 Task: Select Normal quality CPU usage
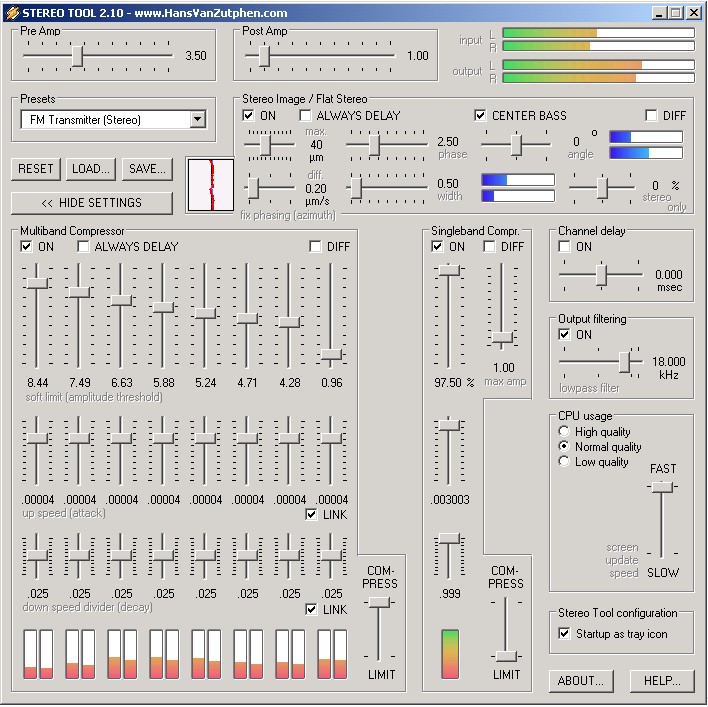click(x=564, y=447)
